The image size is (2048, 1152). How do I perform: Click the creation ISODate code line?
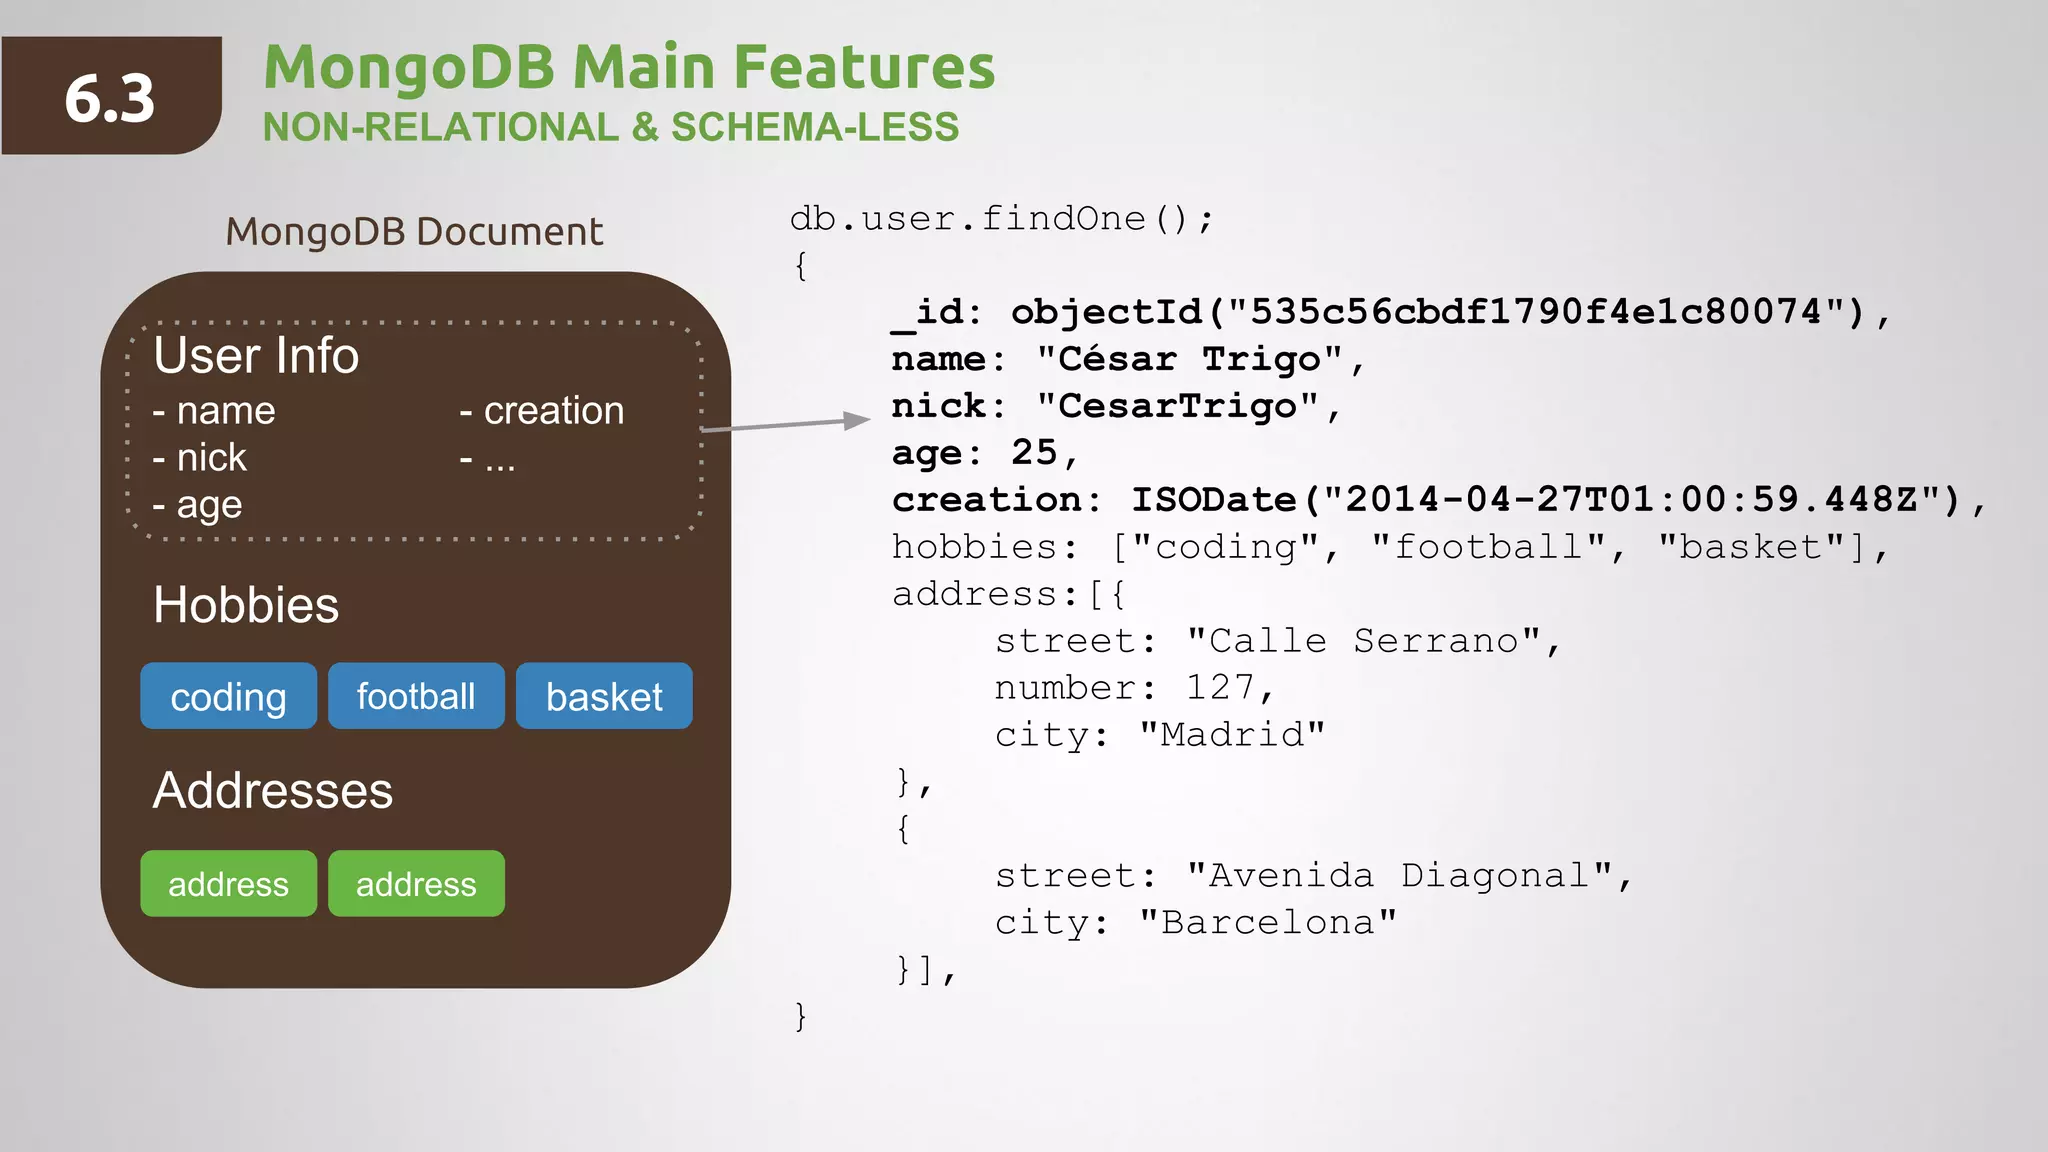pyautogui.click(x=1438, y=499)
